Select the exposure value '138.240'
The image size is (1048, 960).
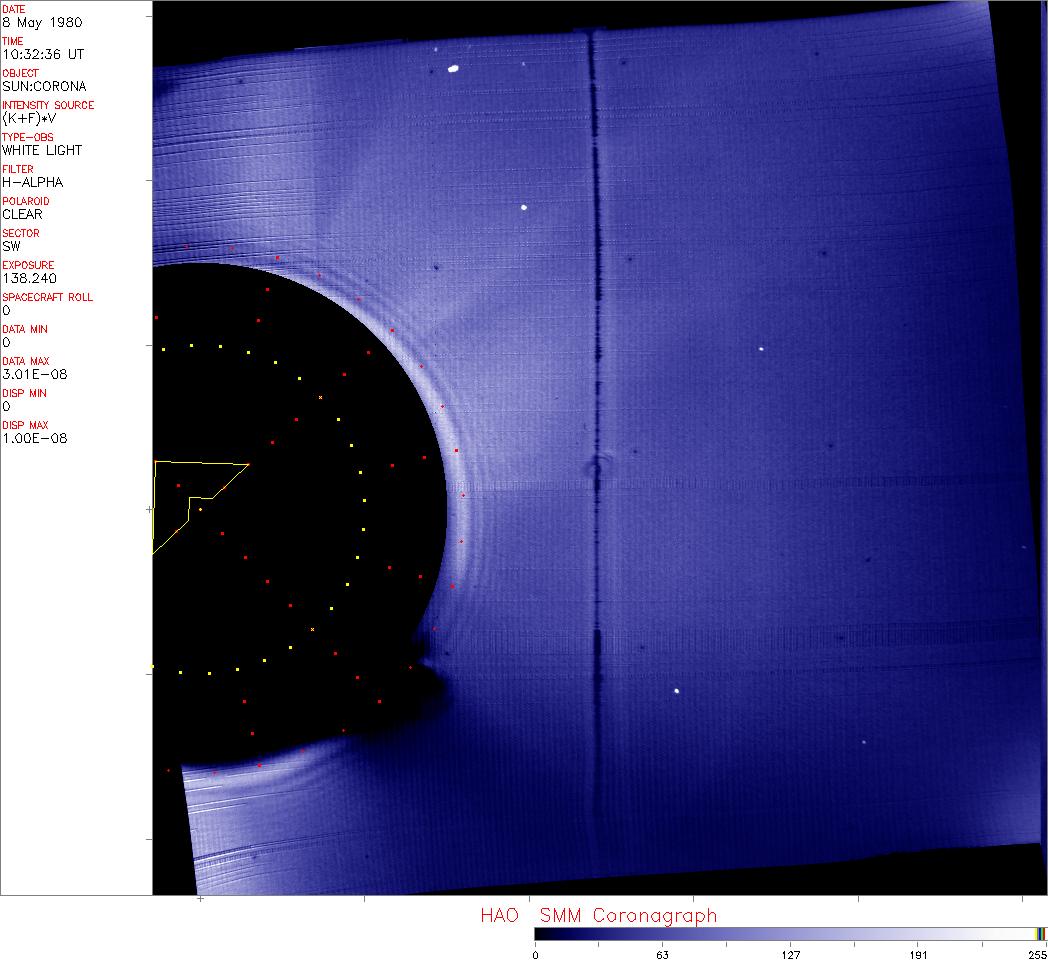pyautogui.click(x=28, y=278)
